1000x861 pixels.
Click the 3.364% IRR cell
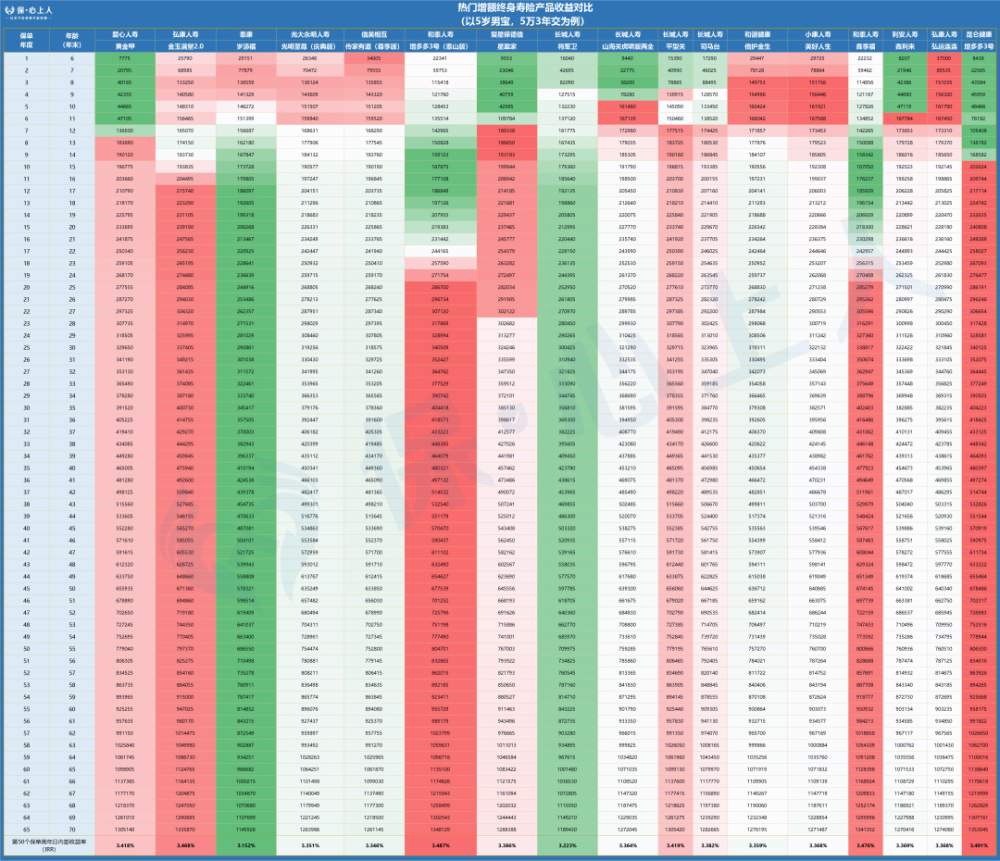628,845
